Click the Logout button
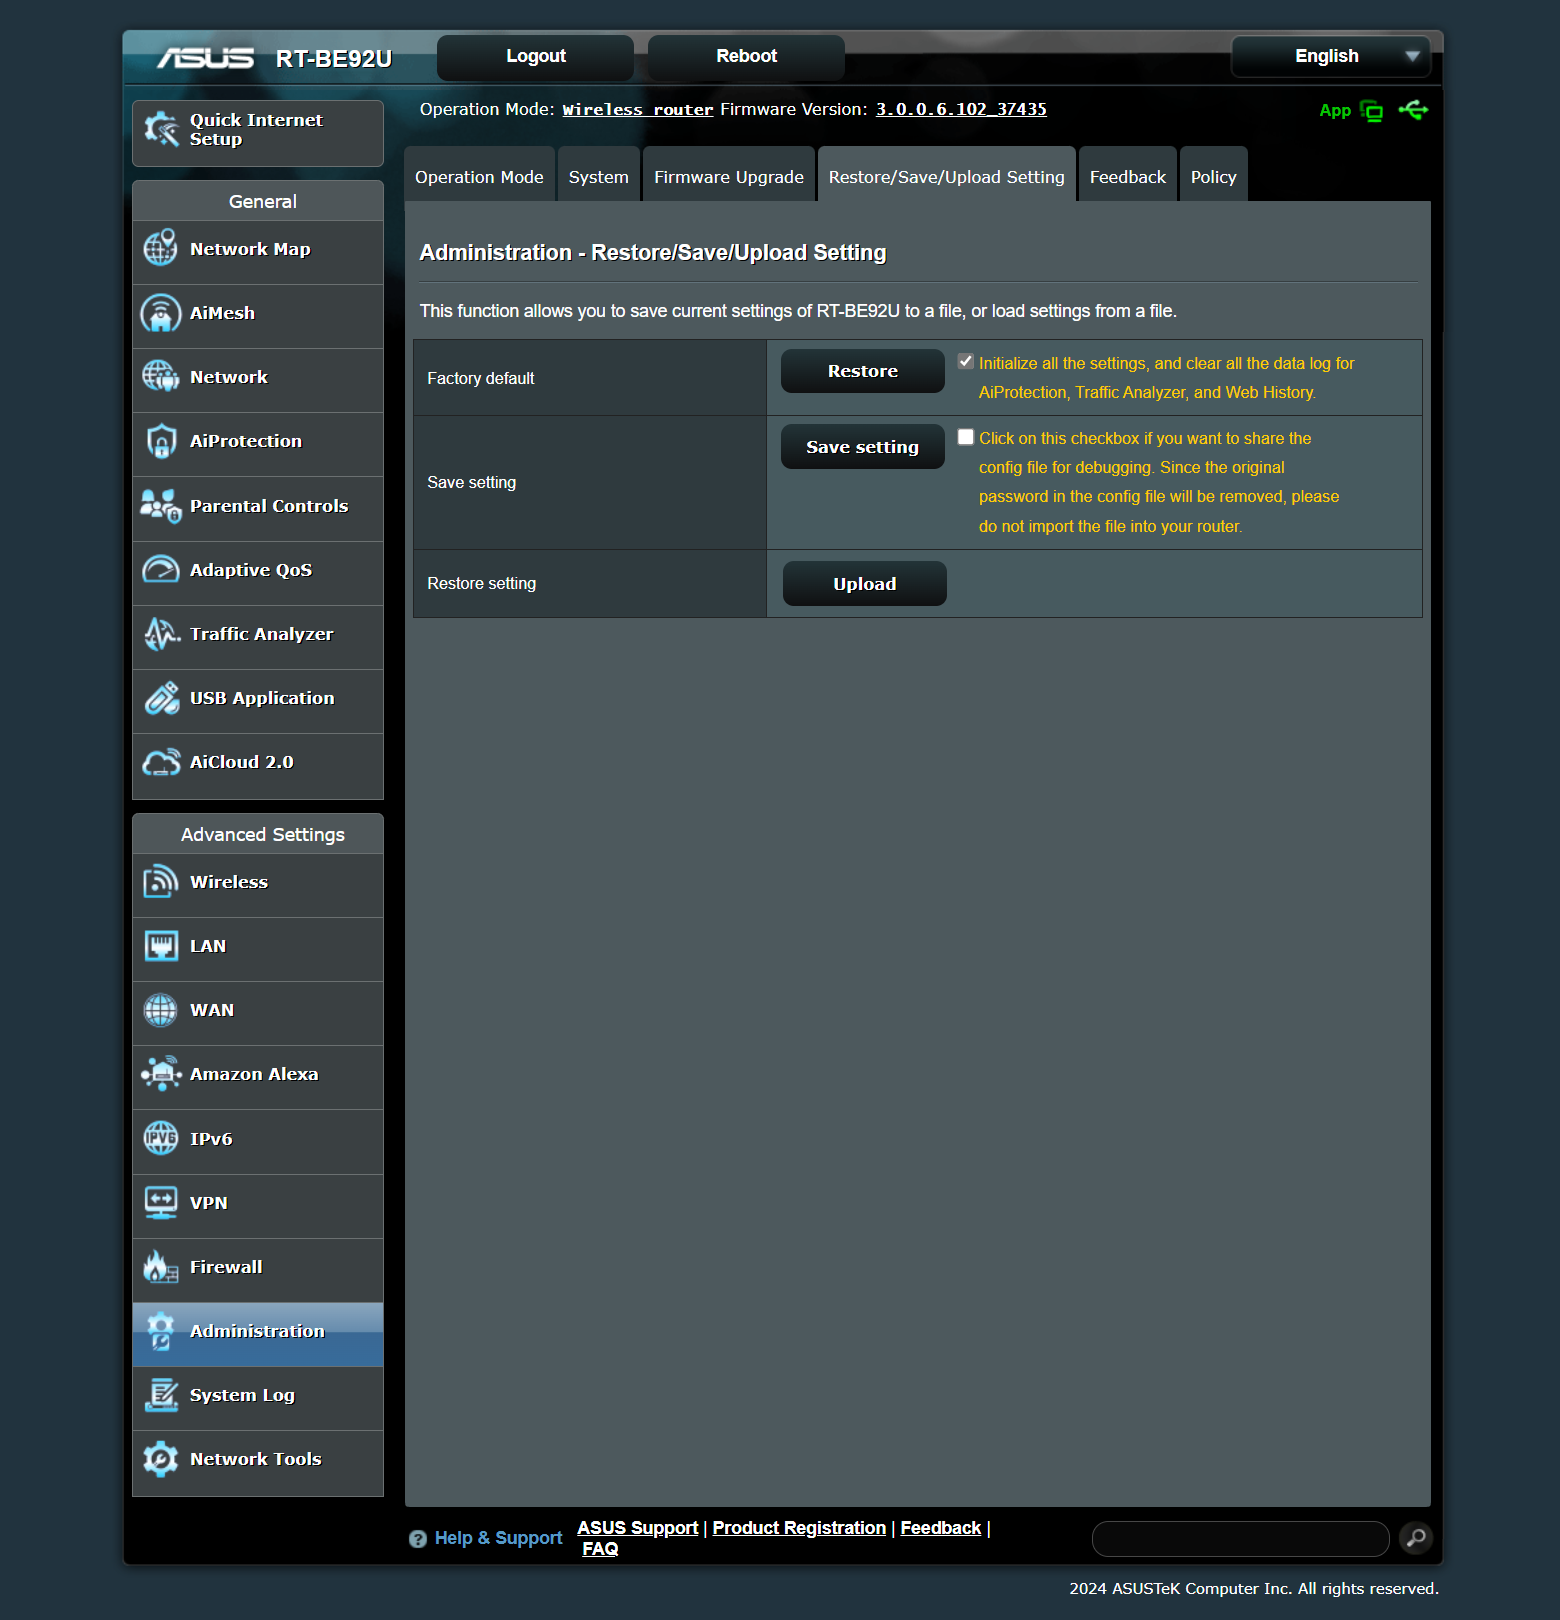1560x1620 pixels. (x=536, y=57)
